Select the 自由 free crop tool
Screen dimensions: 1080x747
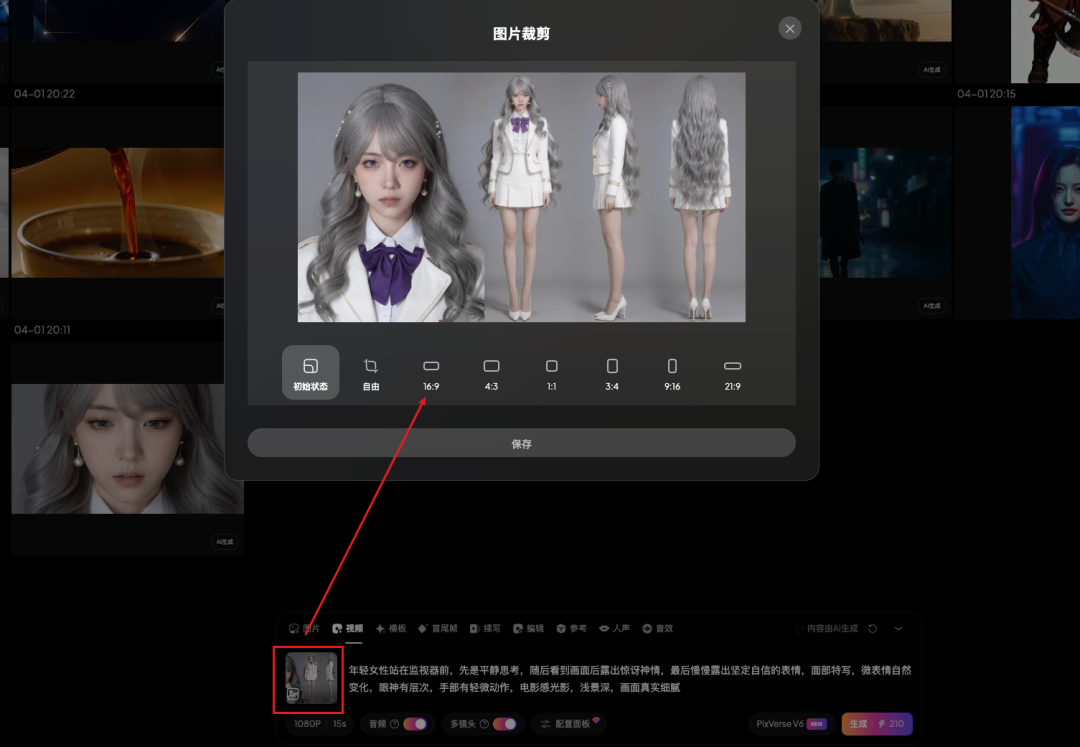pyautogui.click(x=371, y=372)
